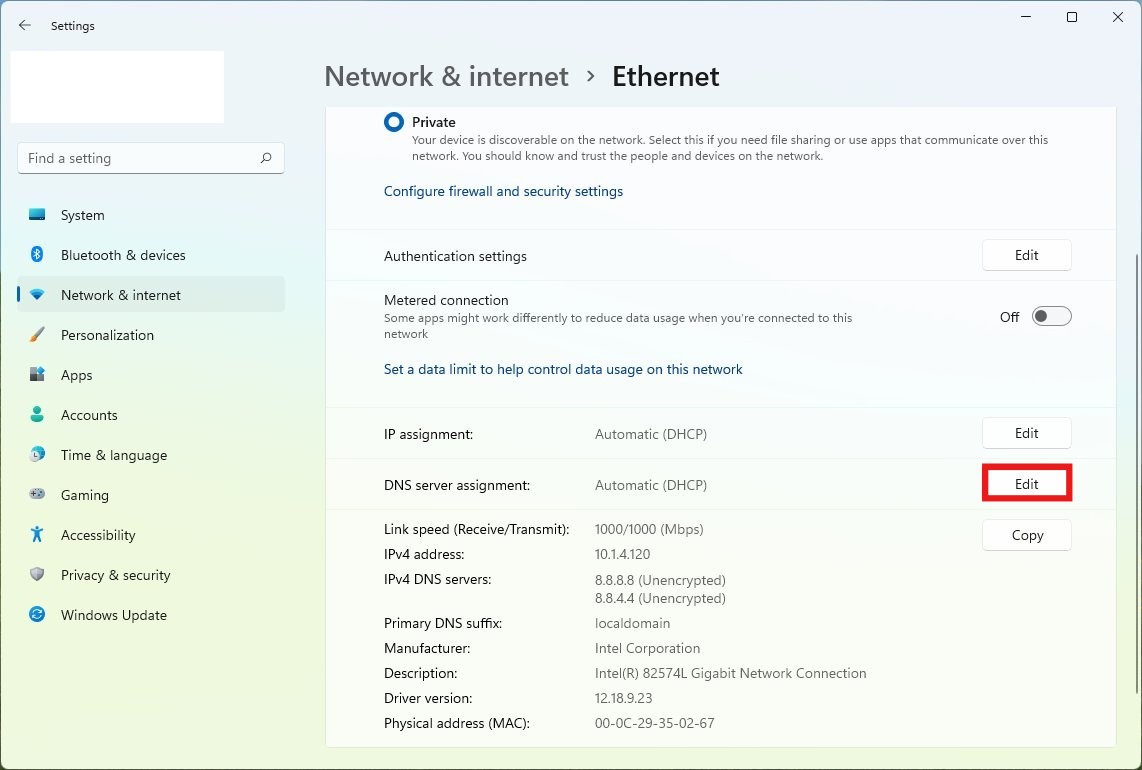This screenshot has height=770, width=1142.
Task: Copy the network adapter details
Action: pyautogui.click(x=1026, y=535)
